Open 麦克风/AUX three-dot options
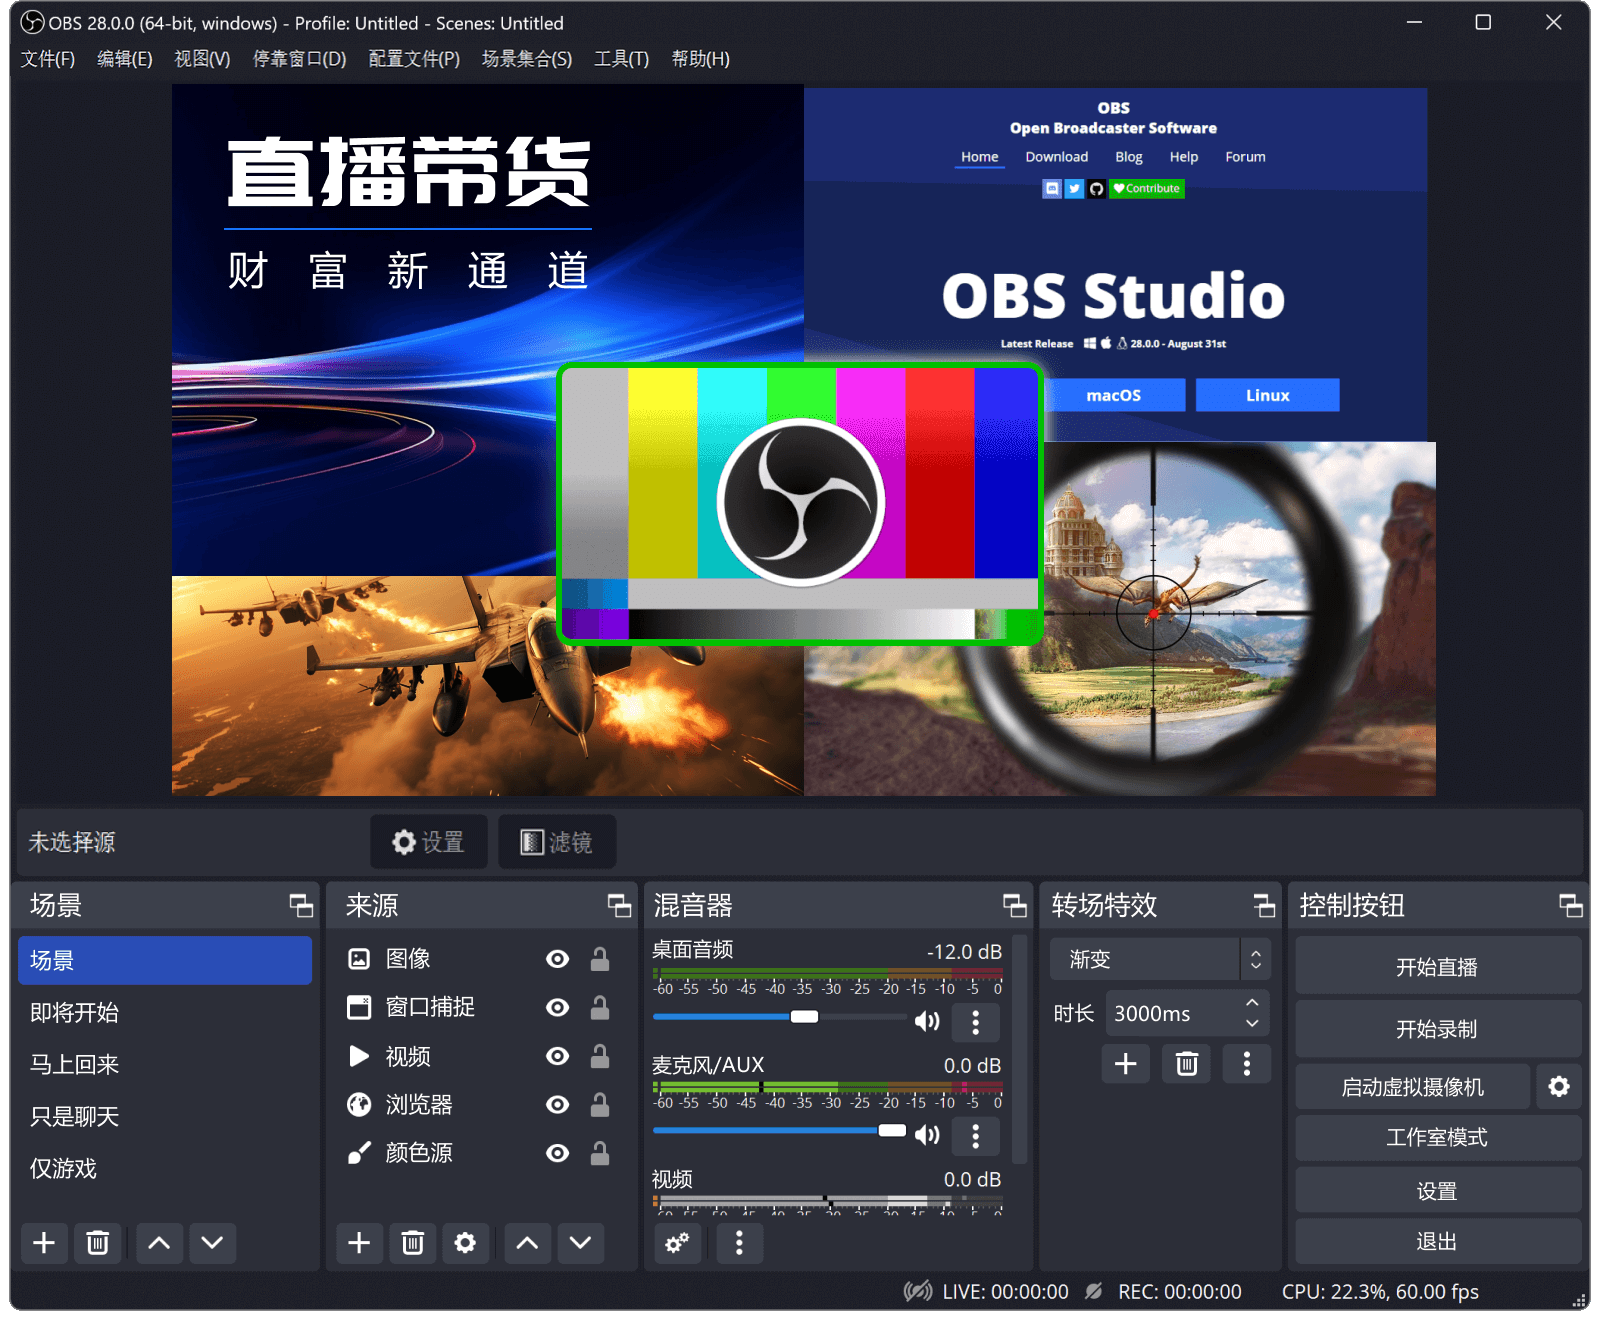 coord(976,1136)
